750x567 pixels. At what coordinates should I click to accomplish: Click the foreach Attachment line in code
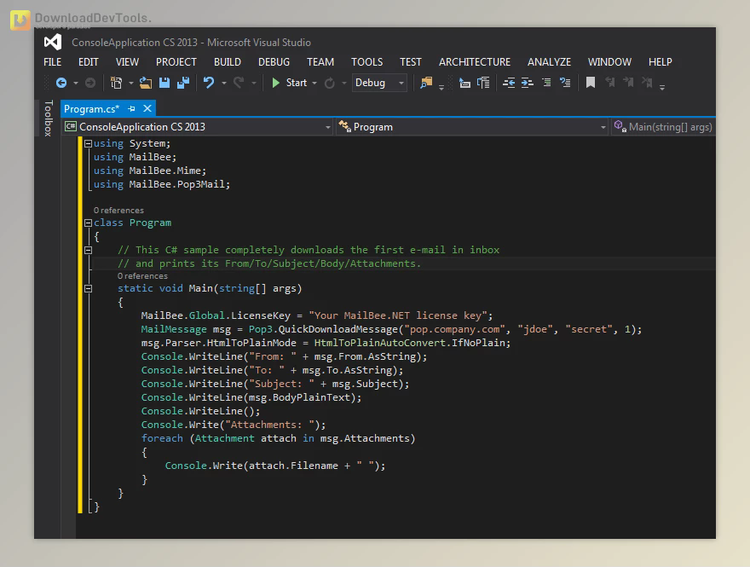[278, 438]
